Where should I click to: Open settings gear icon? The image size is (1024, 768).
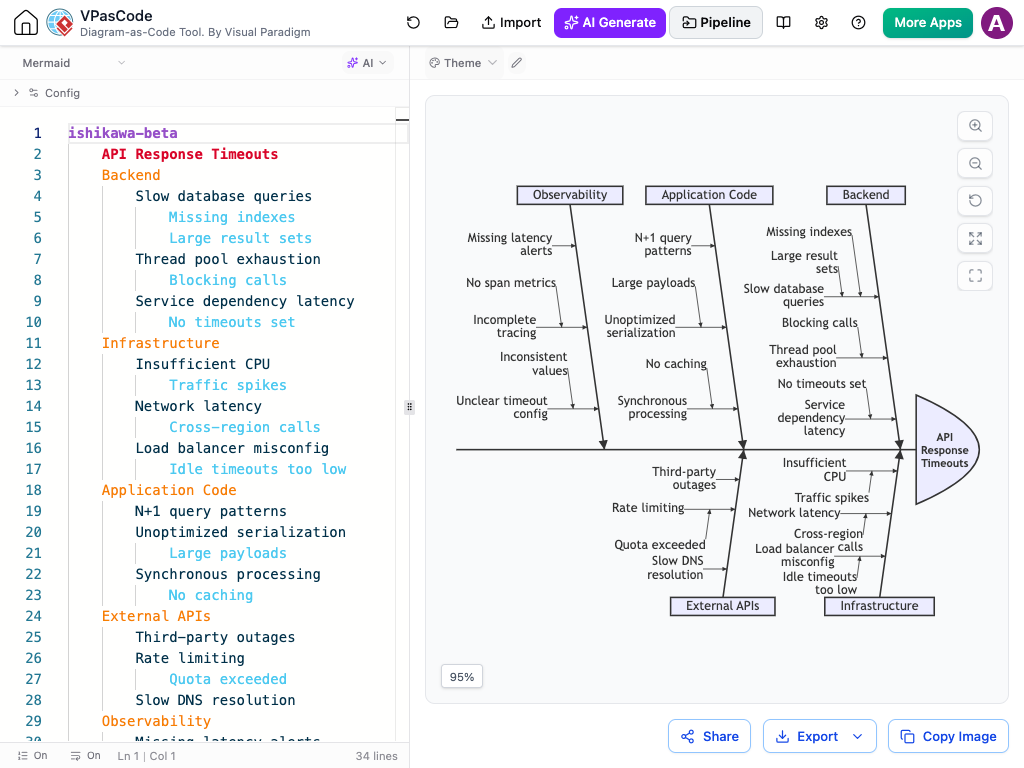pyautogui.click(x=821, y=22)
